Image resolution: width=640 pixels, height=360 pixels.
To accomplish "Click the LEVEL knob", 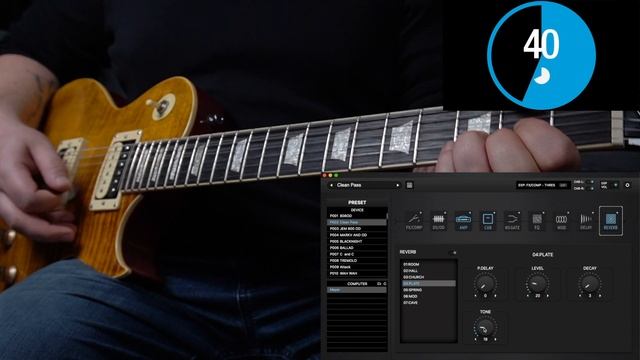I will click(538, 283).
